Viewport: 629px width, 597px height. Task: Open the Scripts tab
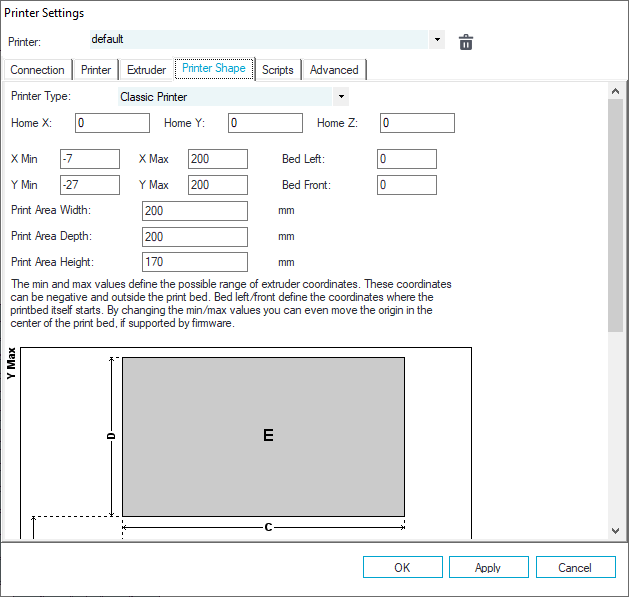[x=278, y=70]
